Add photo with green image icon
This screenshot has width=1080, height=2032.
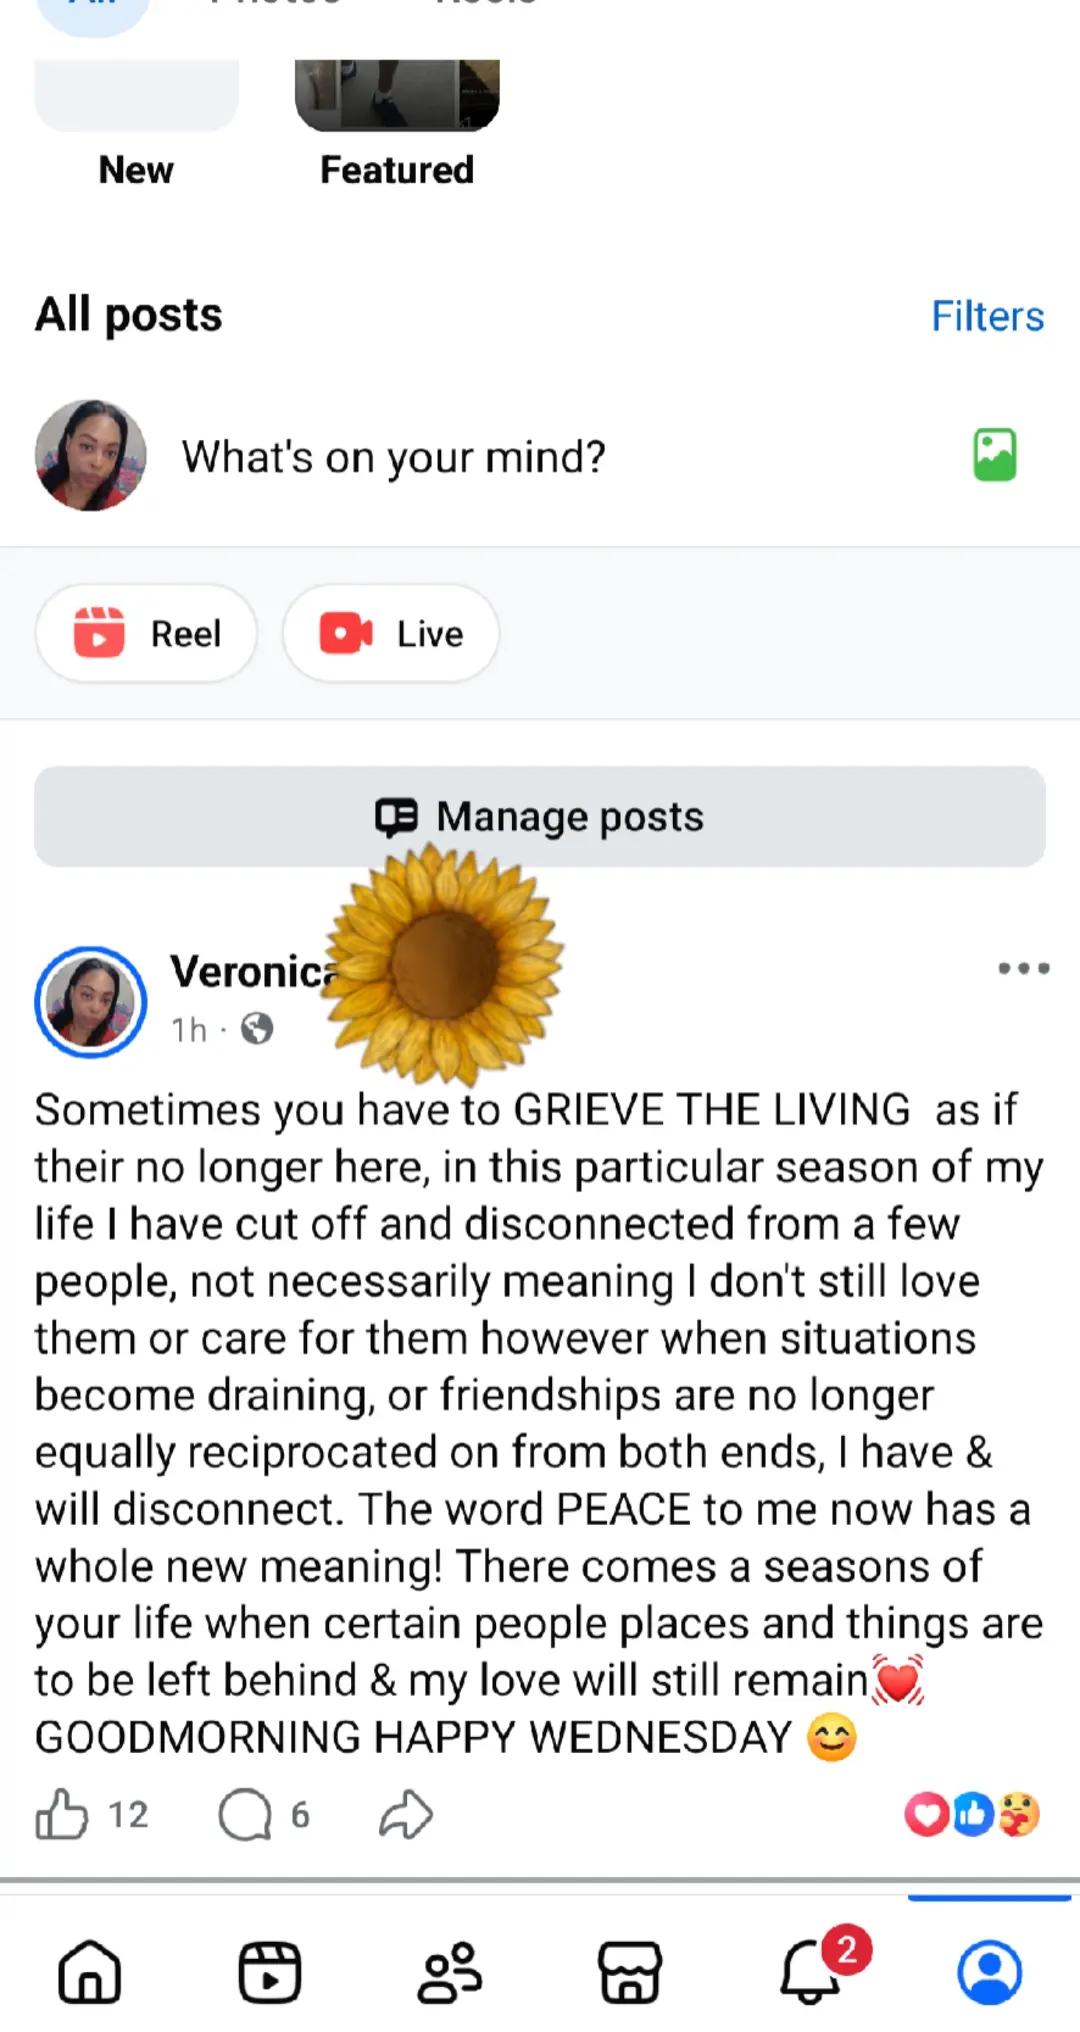point(995,455)
